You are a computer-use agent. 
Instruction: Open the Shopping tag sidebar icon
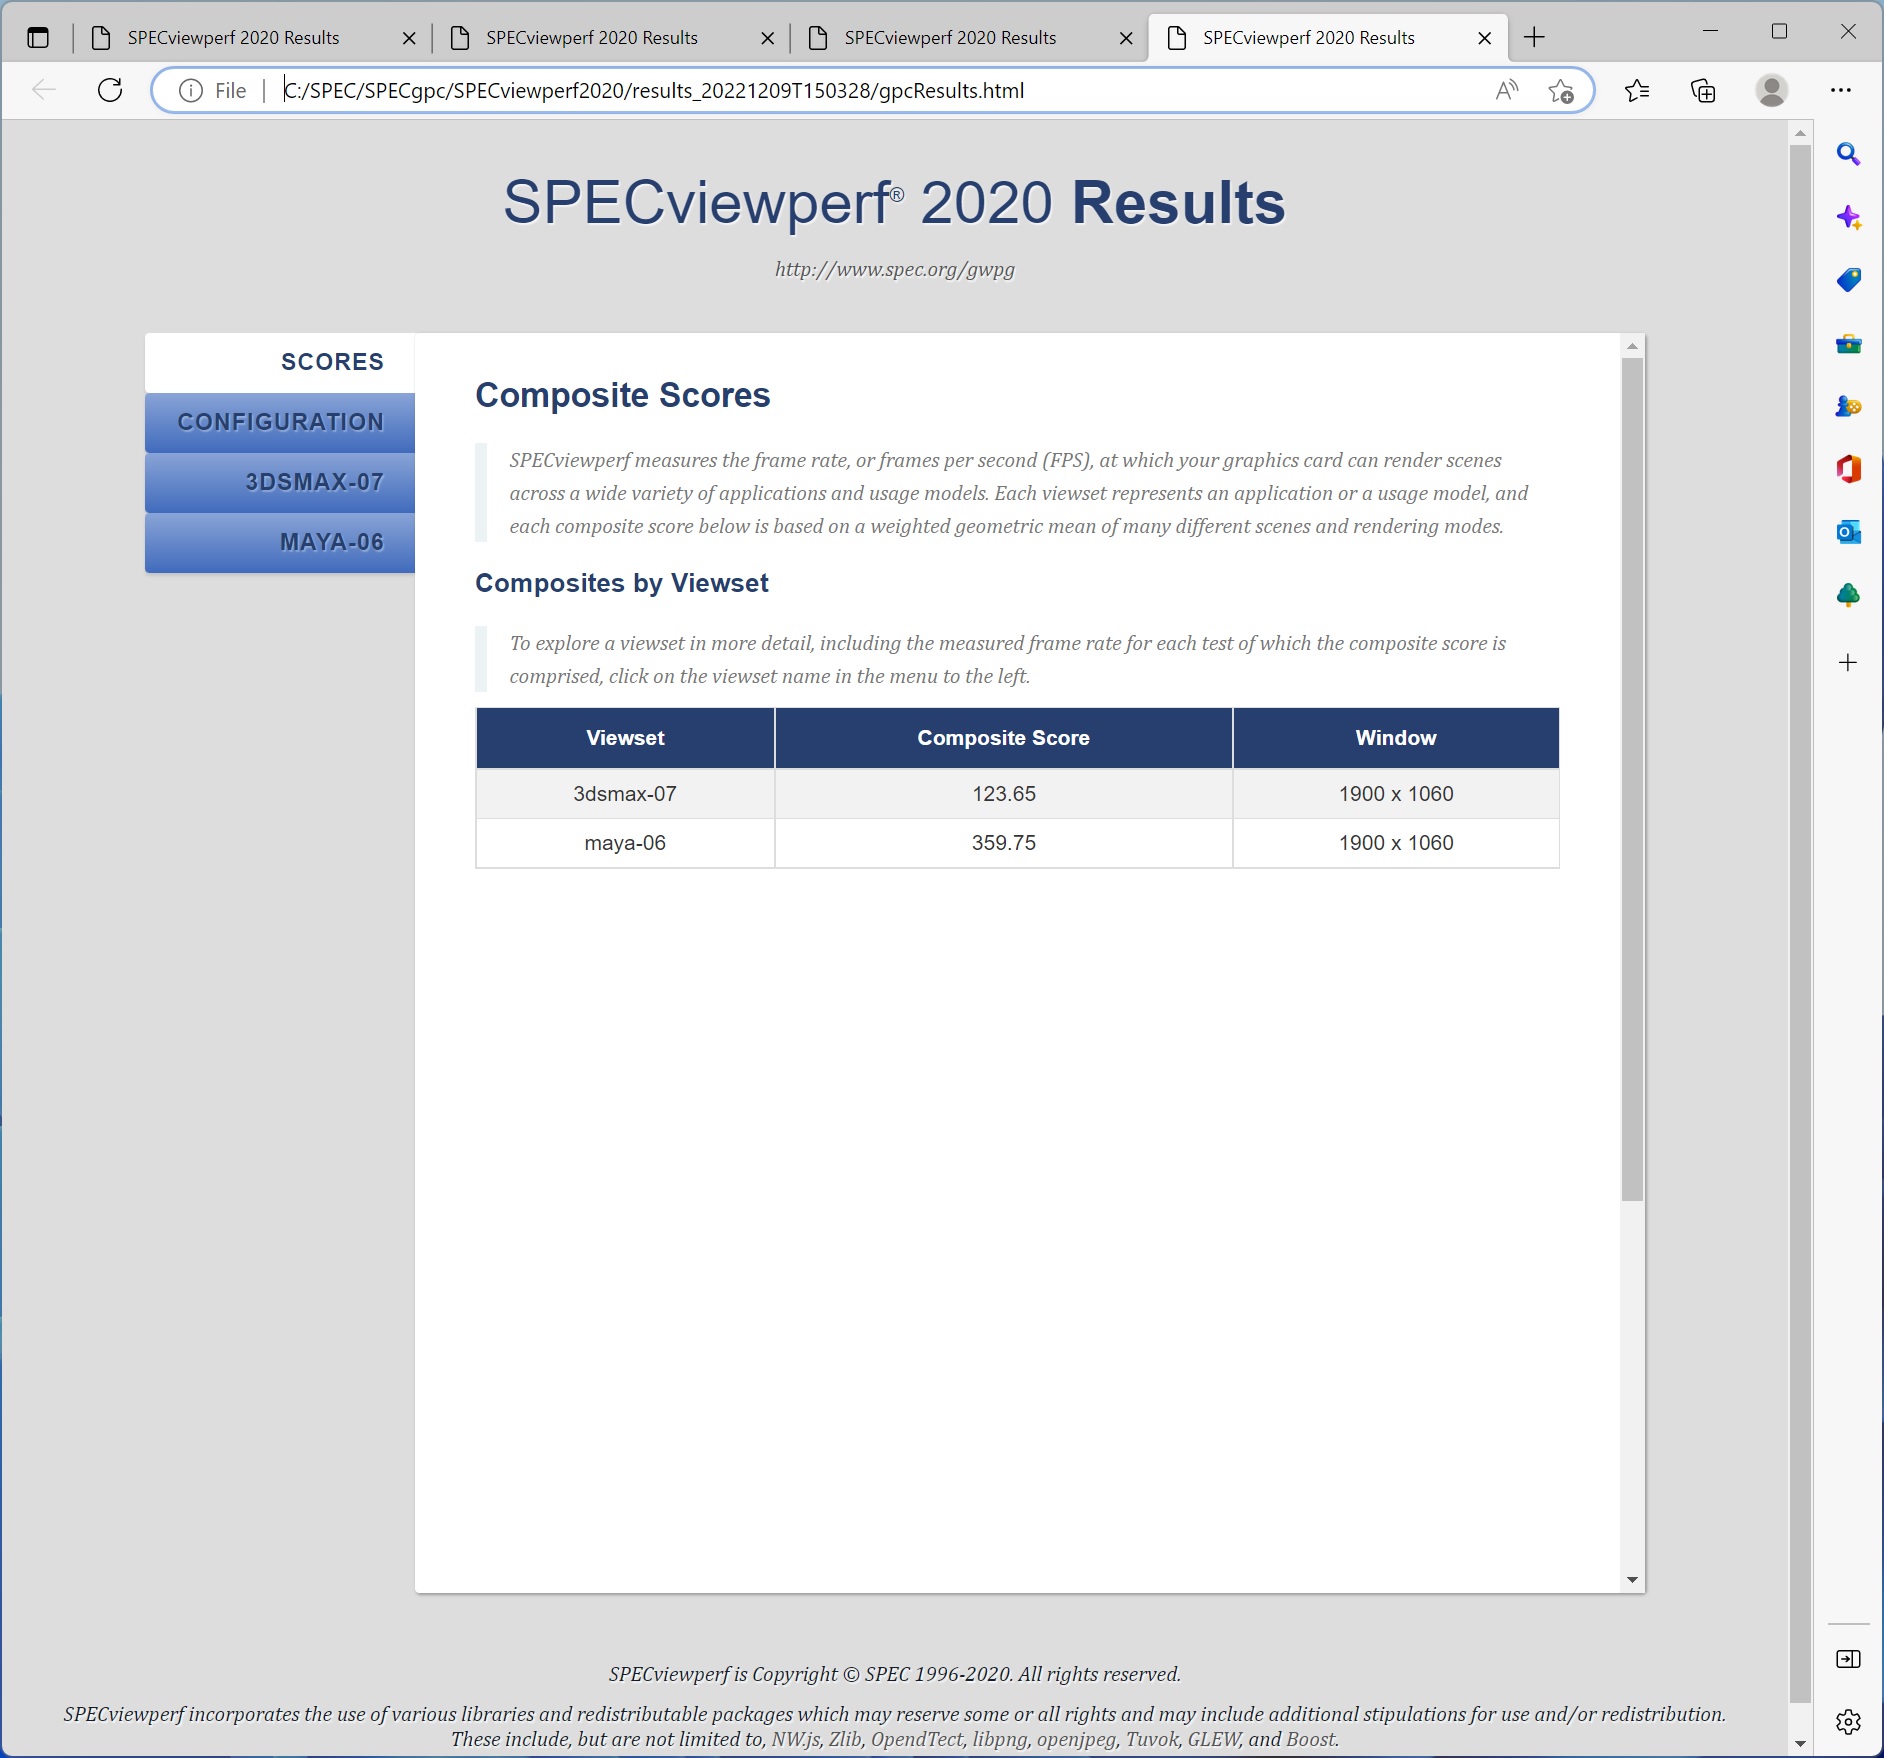[x=1848, y=280]
